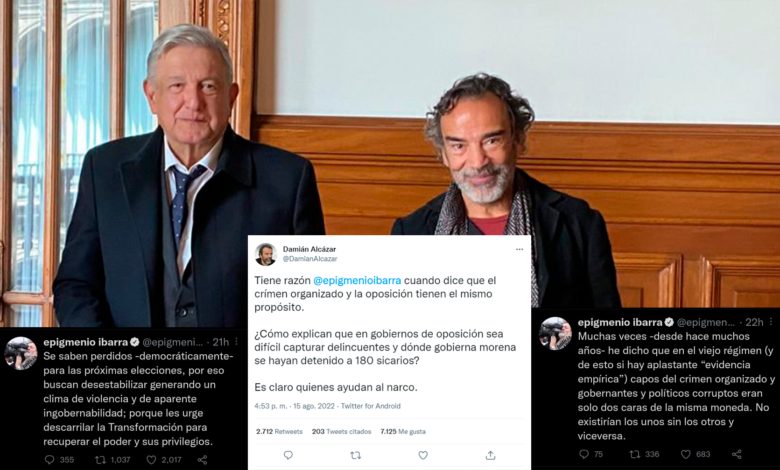This screenshot has height=470, width=780.
Task: Like the left tweet with 2,017 likes
Action: click(151, 460)
